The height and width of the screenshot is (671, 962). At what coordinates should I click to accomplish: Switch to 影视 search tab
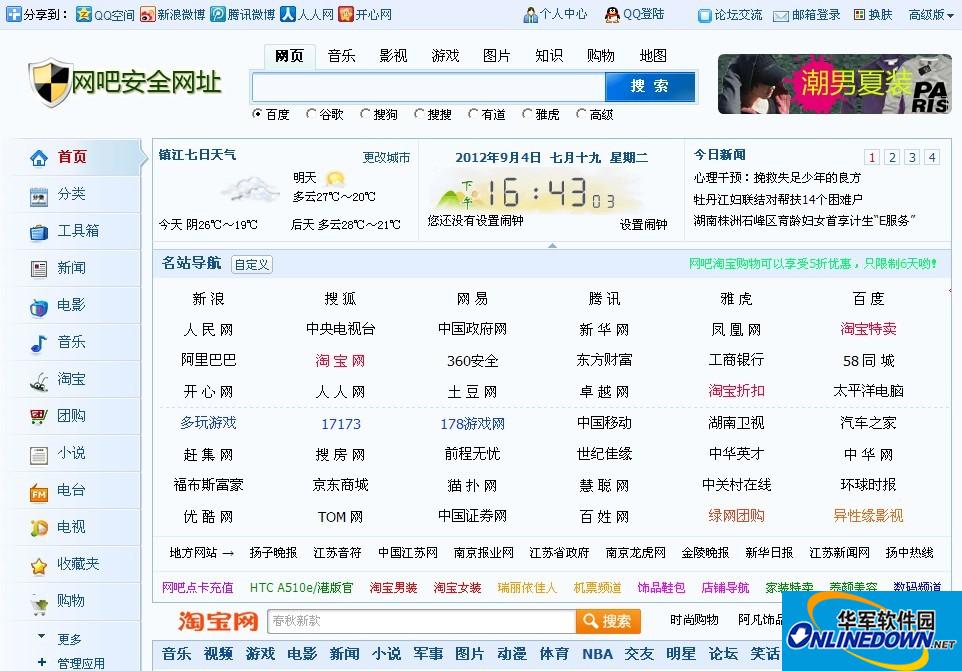[393, 56]
